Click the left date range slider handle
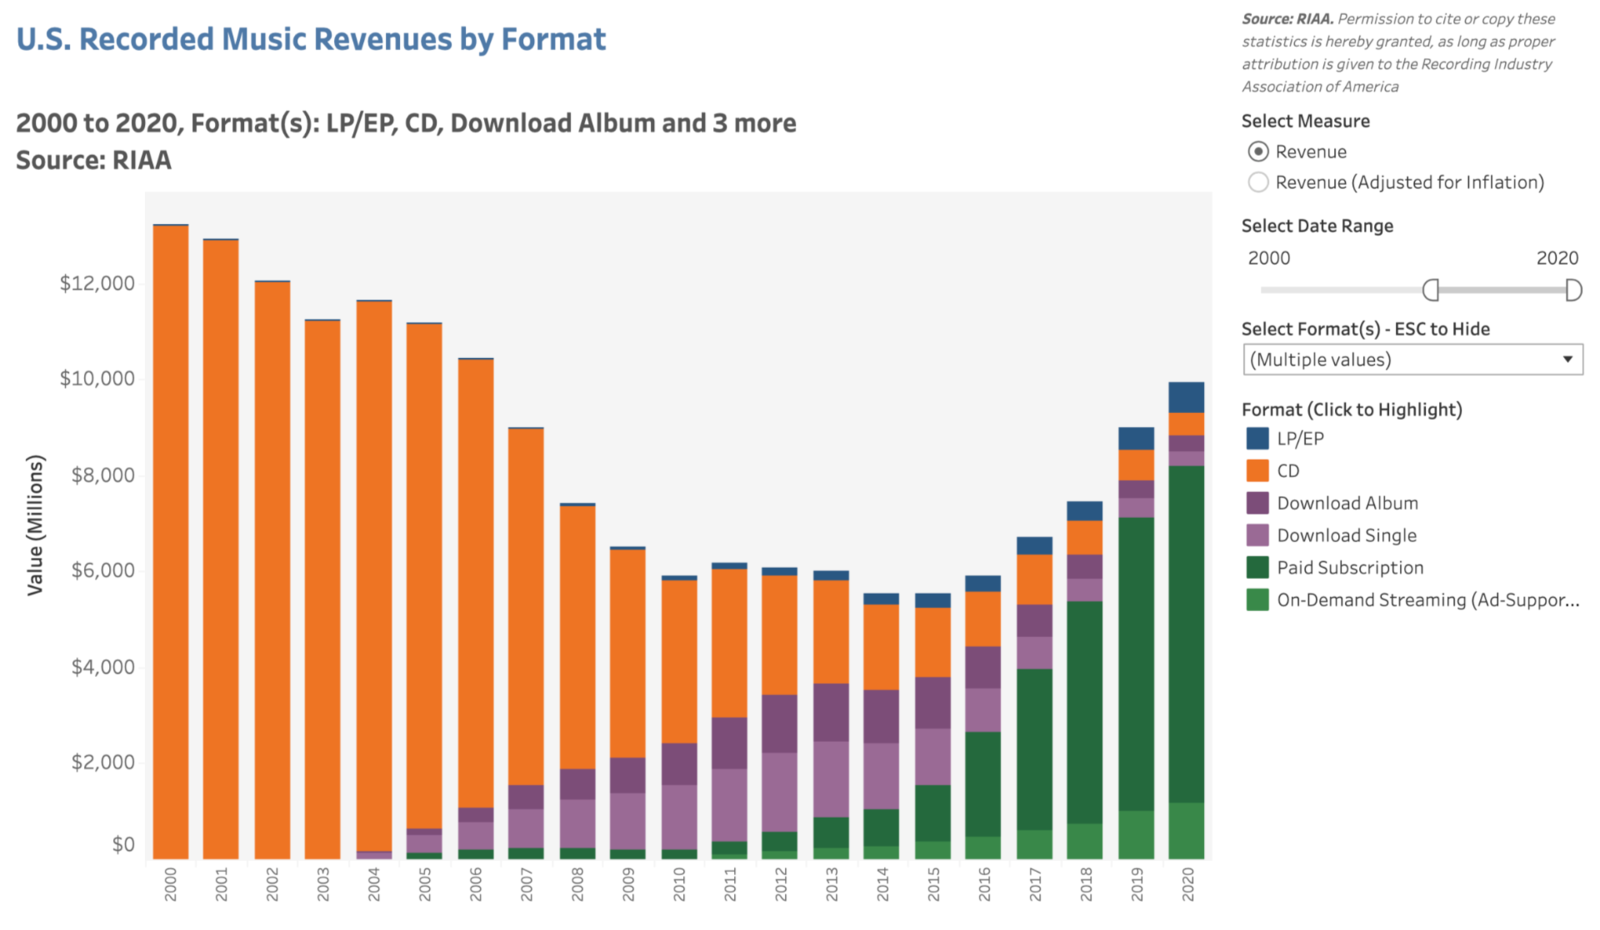1600x930 pixels. (x=1431, y=290)
